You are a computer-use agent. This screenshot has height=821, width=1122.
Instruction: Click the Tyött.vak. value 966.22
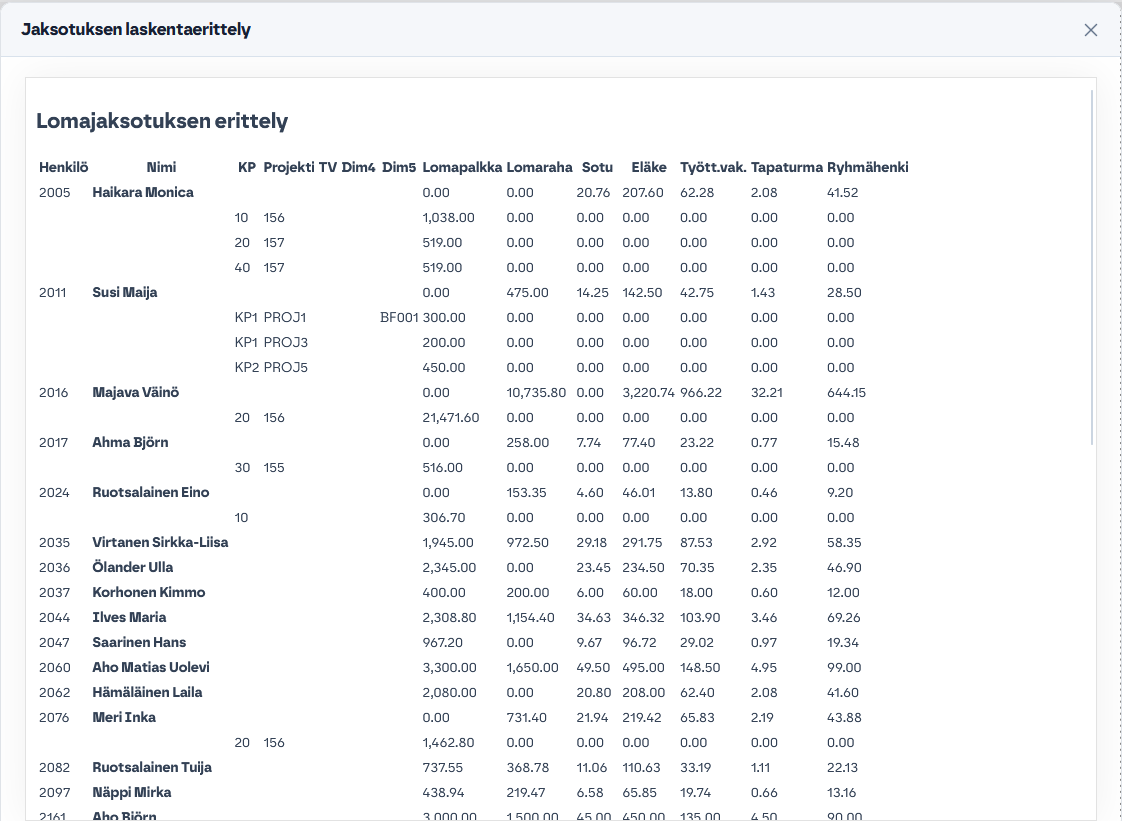click(701, 393)
